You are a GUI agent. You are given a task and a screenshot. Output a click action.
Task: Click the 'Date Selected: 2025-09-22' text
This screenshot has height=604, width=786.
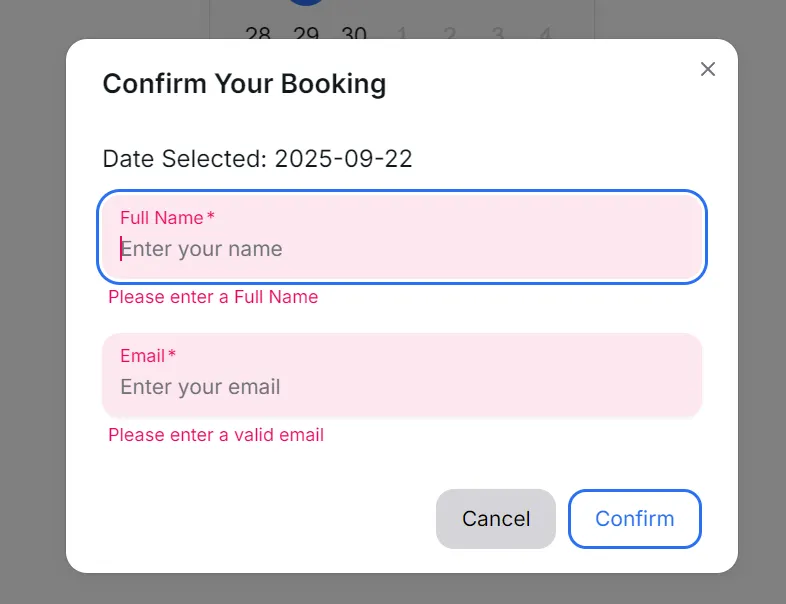point(257,159)
